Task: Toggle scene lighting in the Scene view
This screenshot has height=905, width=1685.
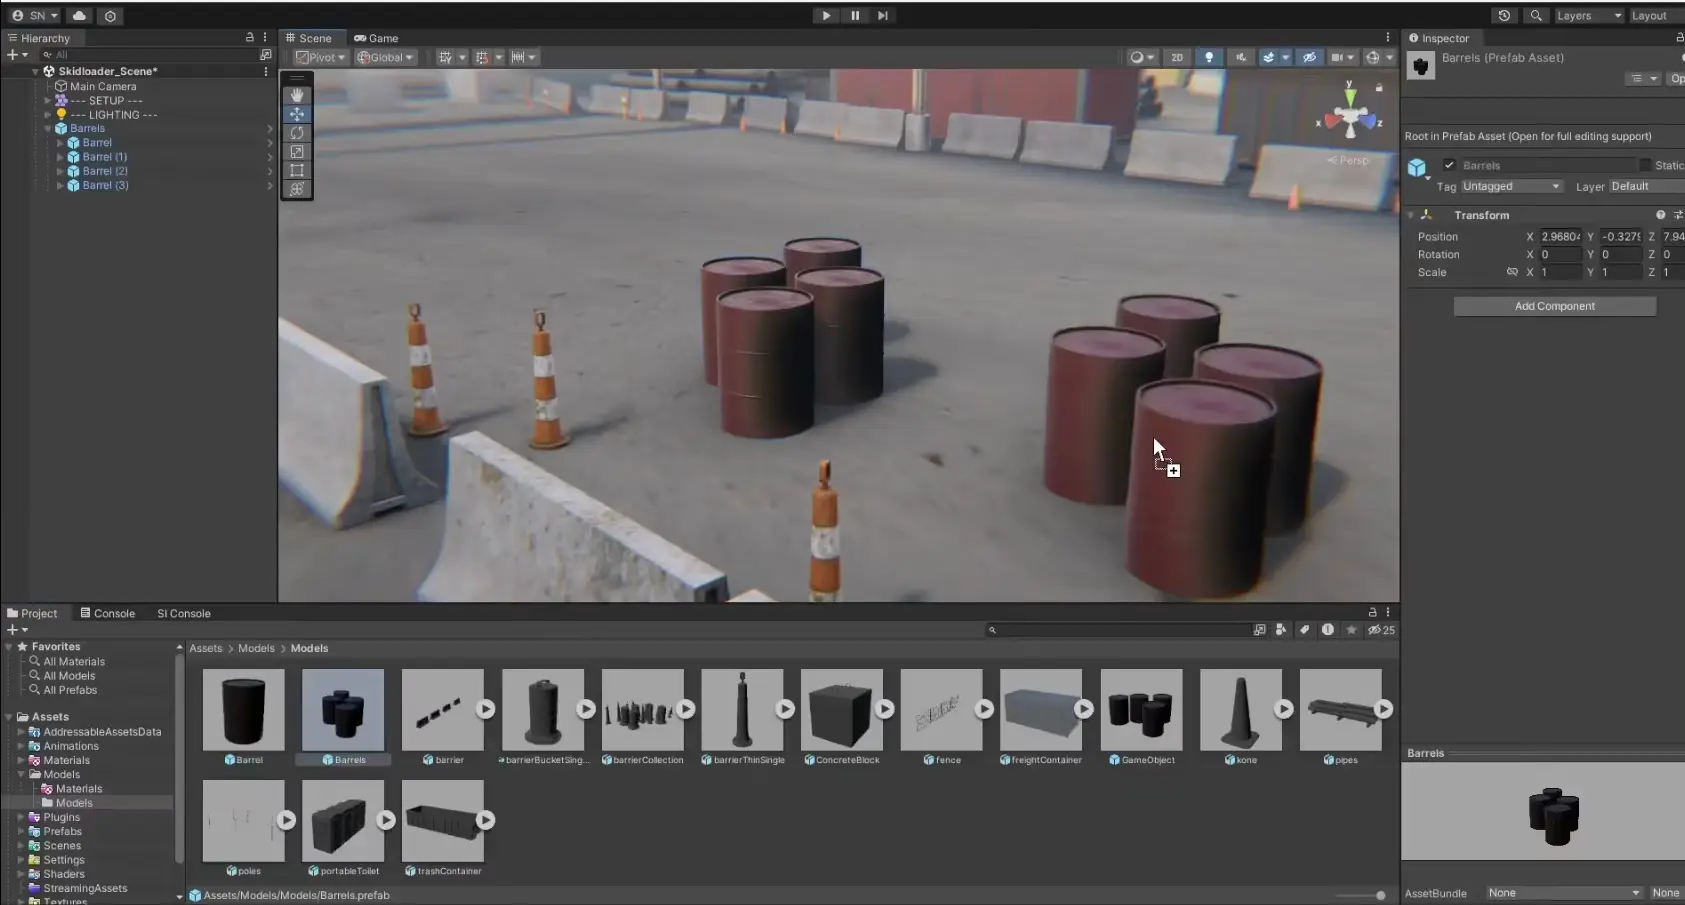Action: (1208, 57)
